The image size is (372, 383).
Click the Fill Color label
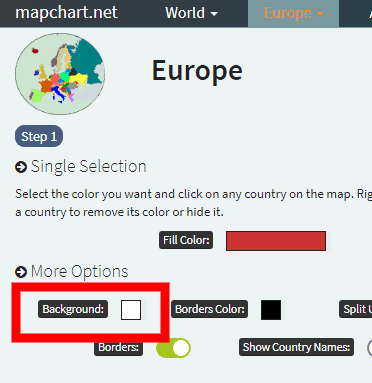[186, 240]
